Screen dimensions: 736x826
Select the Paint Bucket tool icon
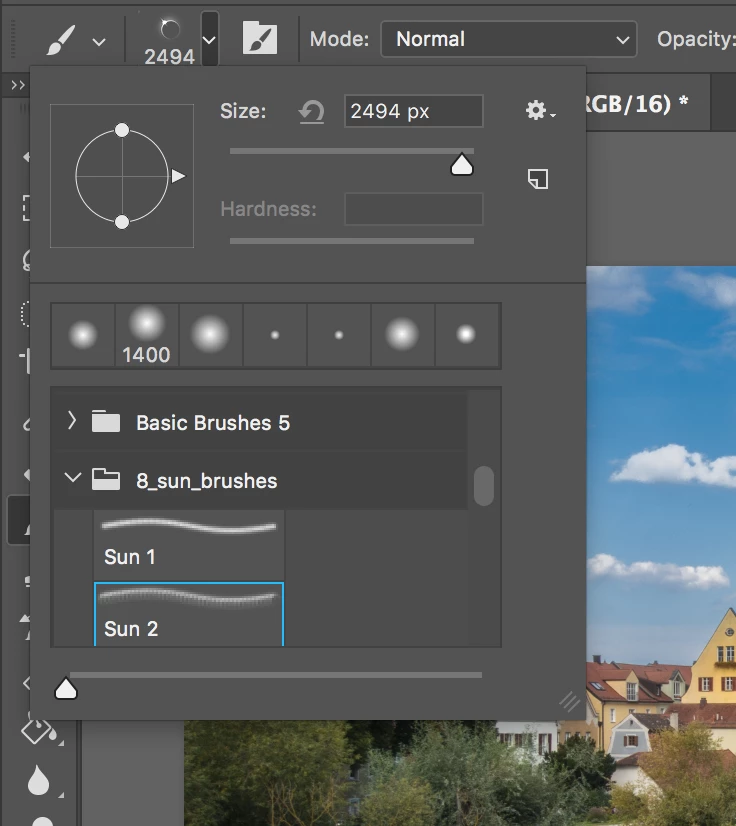coord(38,731)
